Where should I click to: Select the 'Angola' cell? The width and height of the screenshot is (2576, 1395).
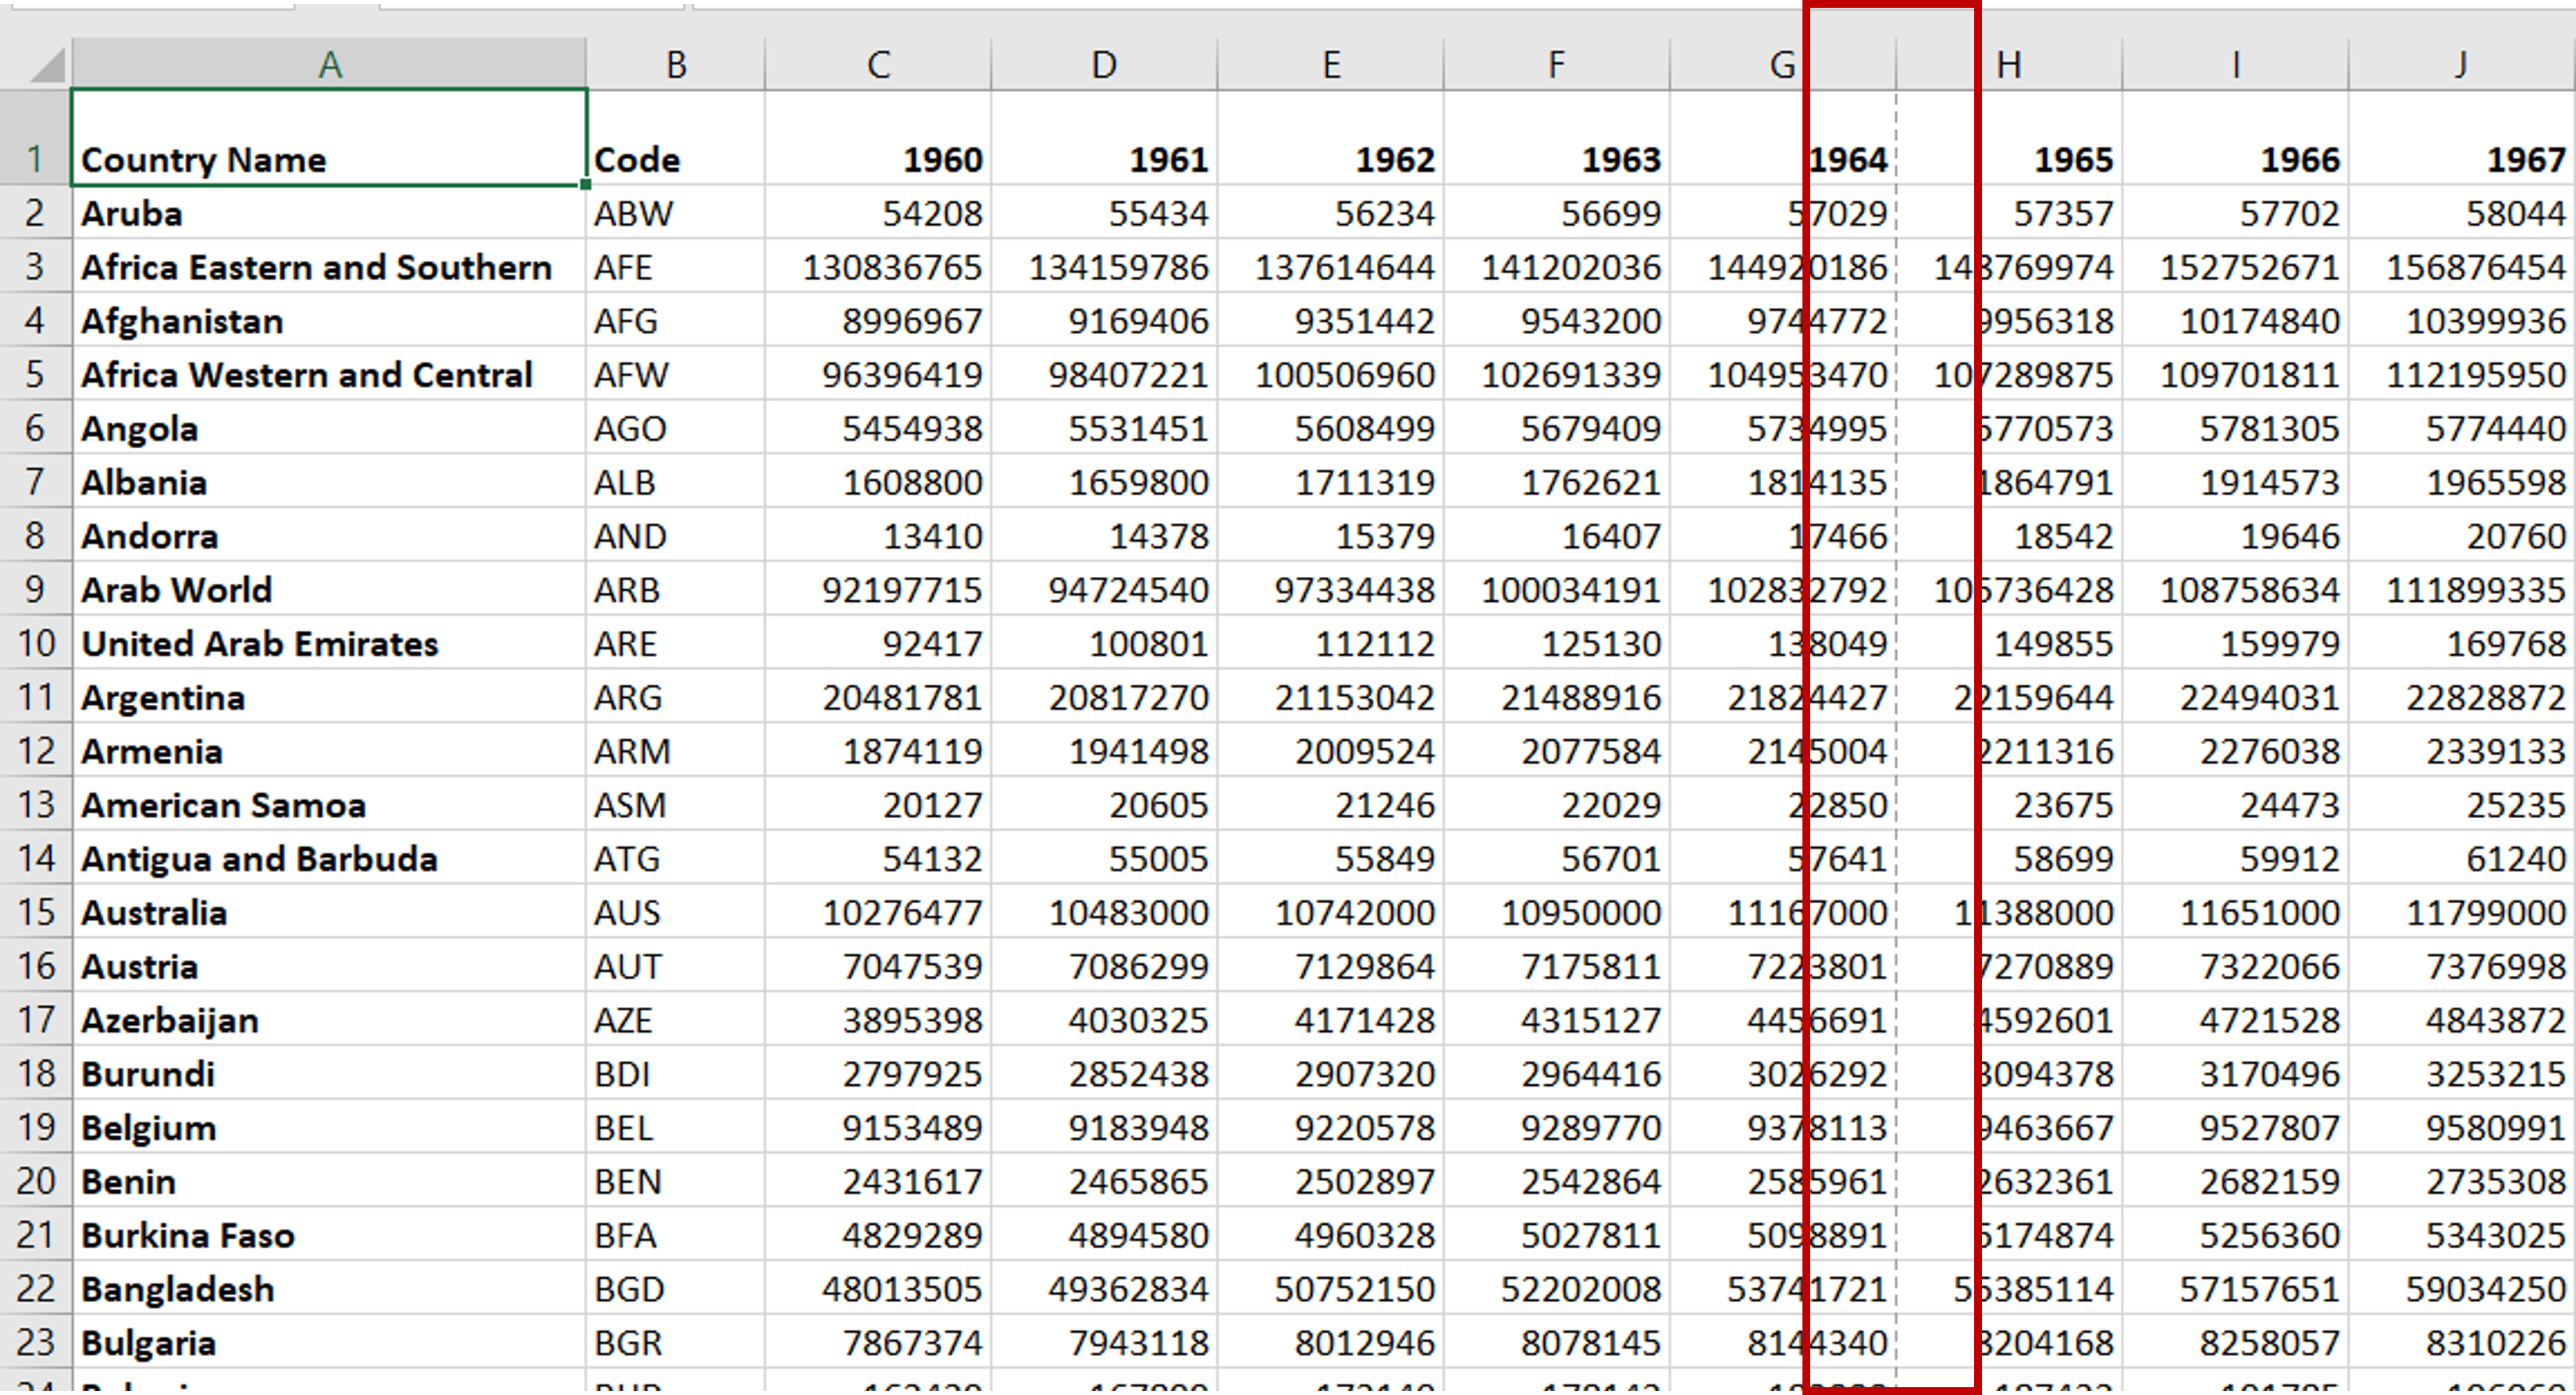click(329, 428)
